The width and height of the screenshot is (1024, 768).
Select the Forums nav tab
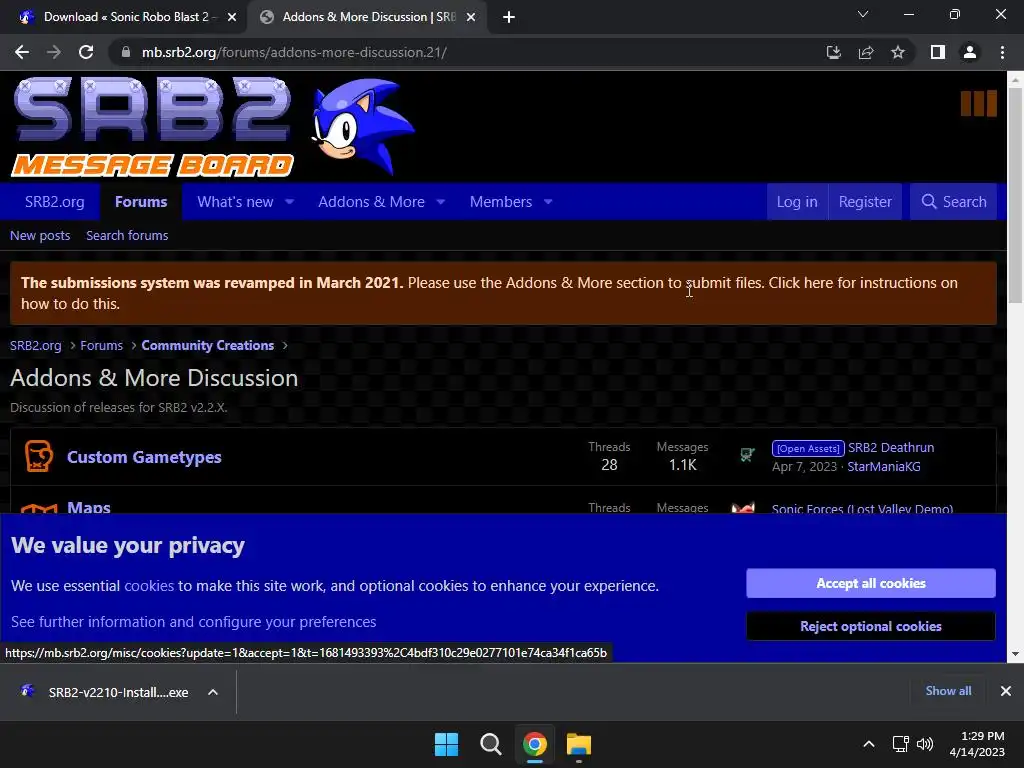click(141, 202)
